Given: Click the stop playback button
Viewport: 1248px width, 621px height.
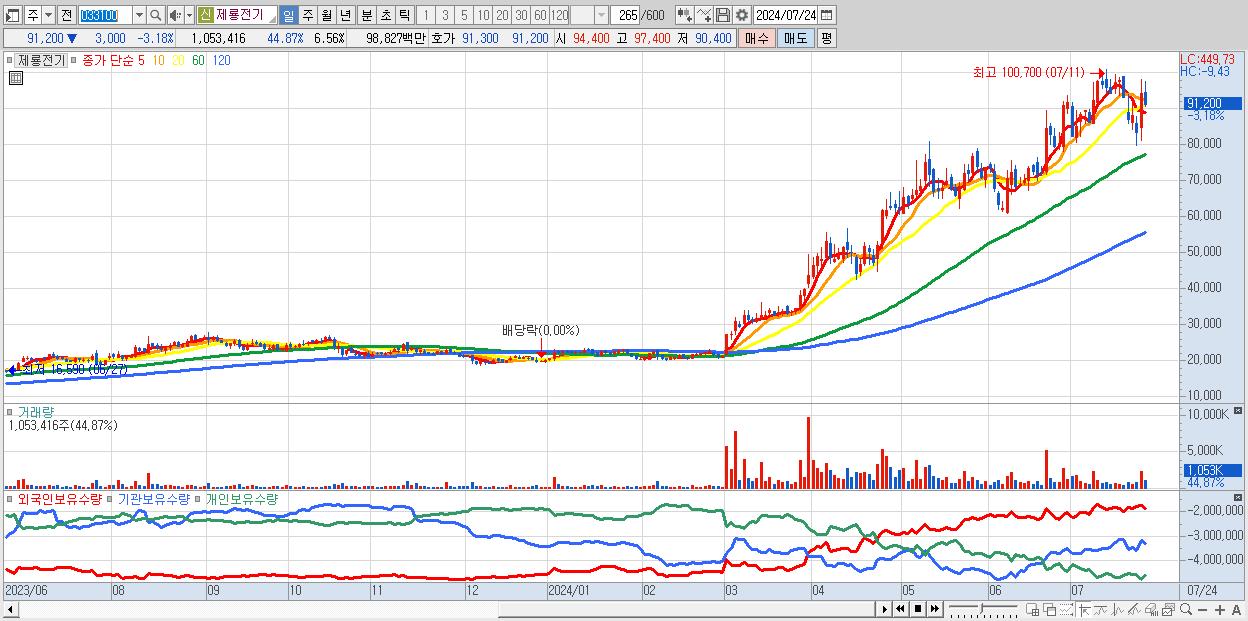Looking at the screenshot, I should point(917,609).
